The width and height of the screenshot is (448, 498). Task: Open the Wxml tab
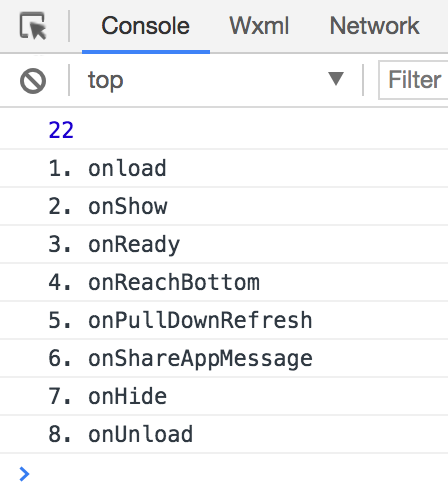point(259,26)
